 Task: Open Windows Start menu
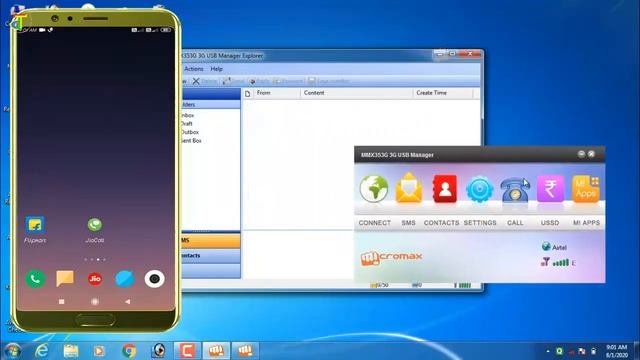click(x=13, y=351)
